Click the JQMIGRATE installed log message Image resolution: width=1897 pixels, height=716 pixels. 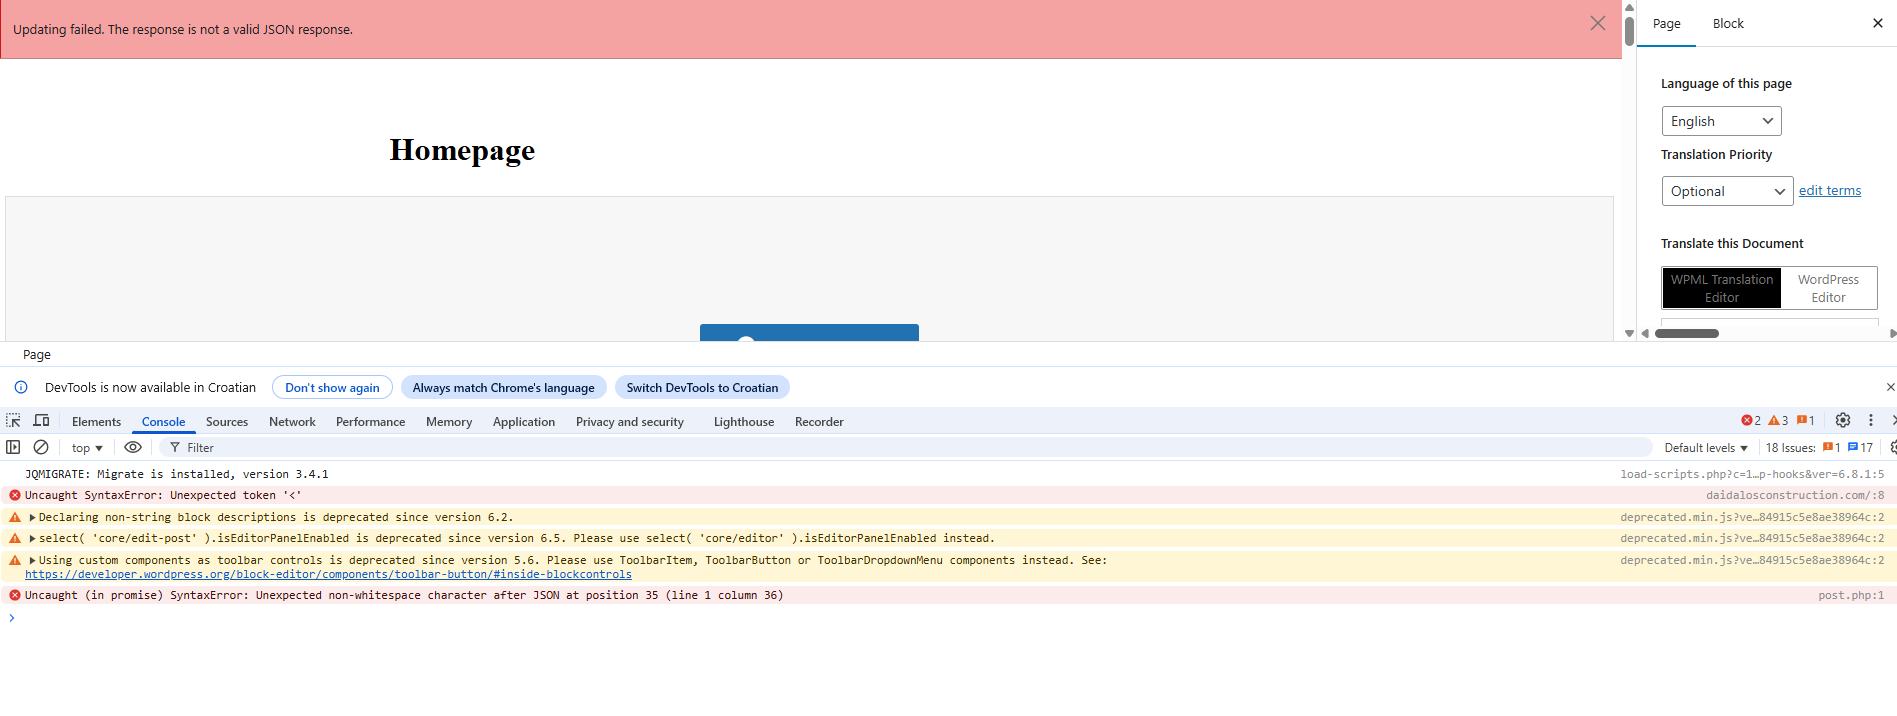tap(177, 474)
